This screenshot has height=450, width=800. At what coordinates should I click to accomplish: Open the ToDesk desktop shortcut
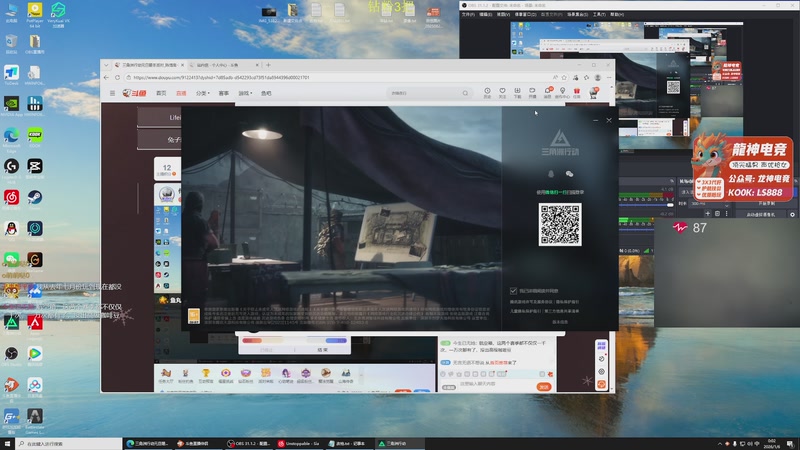click(x=11, y=74)
